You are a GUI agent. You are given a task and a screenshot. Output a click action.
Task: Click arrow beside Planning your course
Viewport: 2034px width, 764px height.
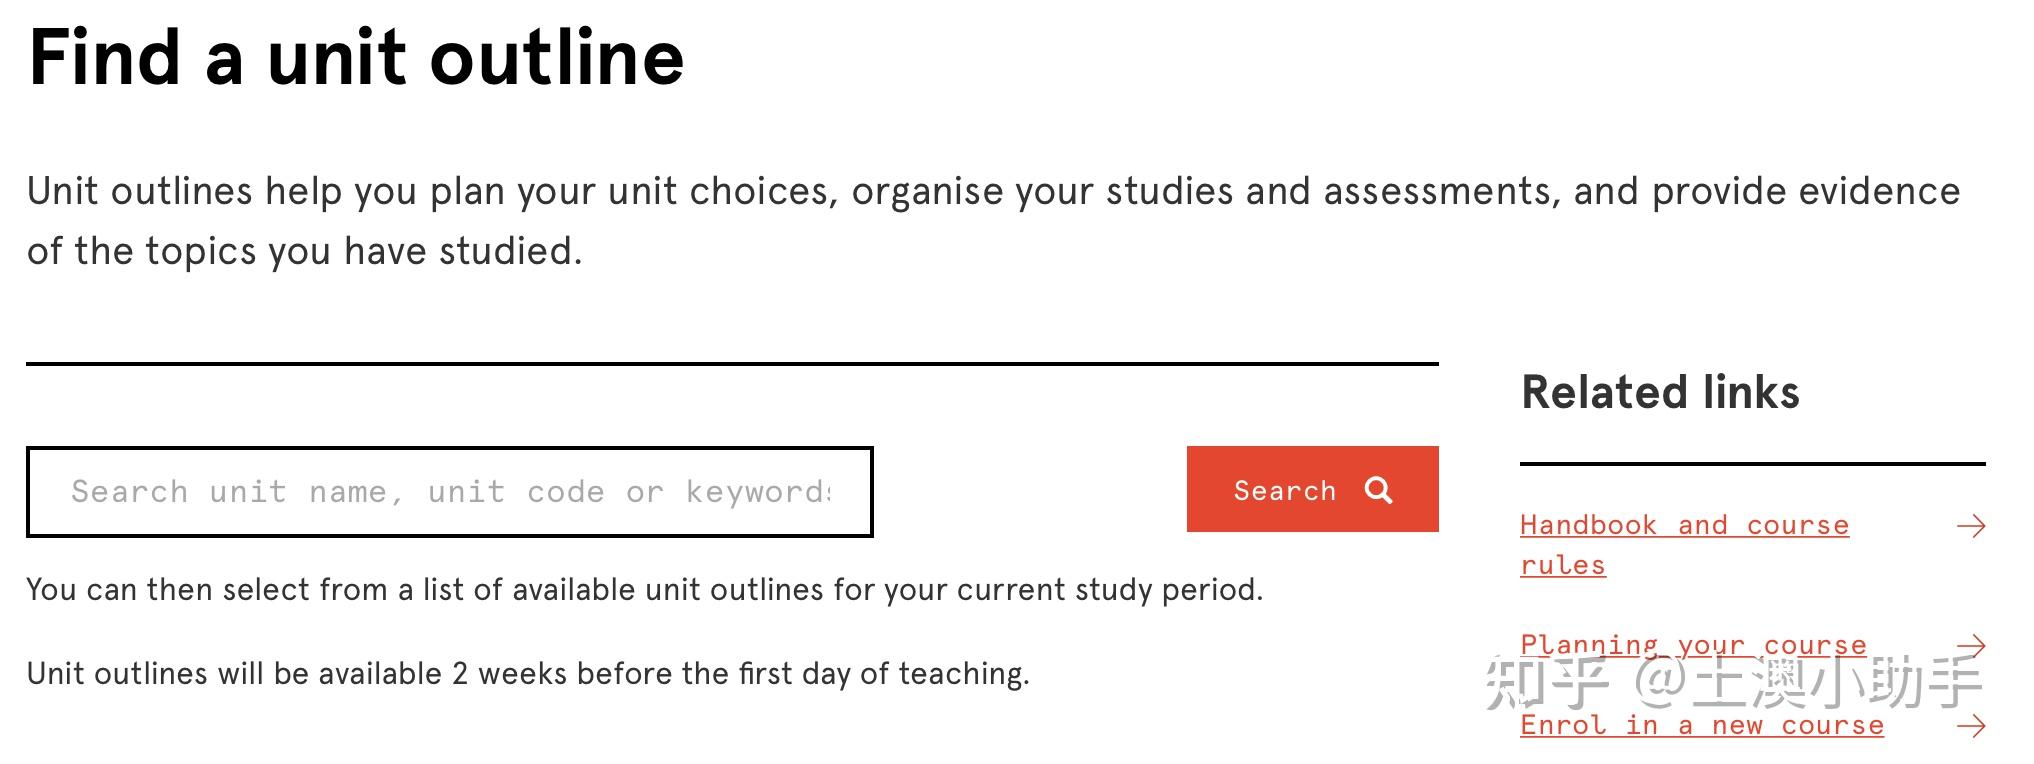(1970, 645)
